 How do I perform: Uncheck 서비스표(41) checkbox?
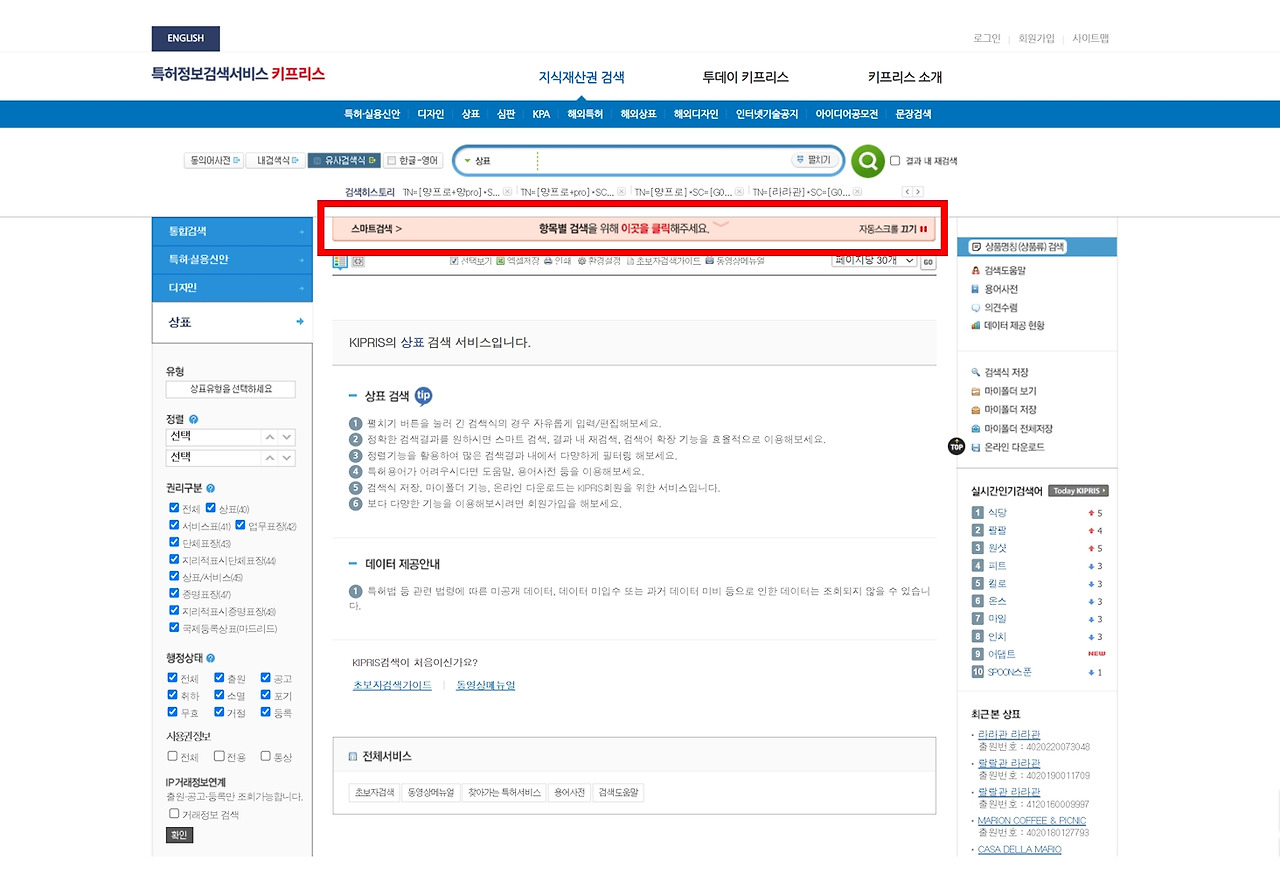(175, 525)
